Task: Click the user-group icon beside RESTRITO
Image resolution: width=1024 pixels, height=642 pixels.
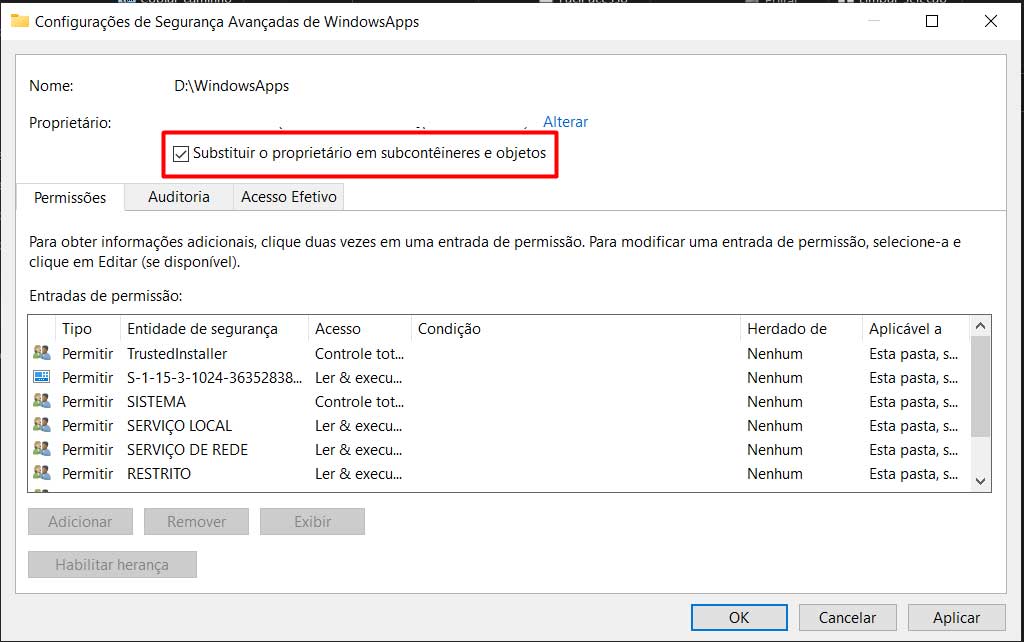Action: point(42,473)
